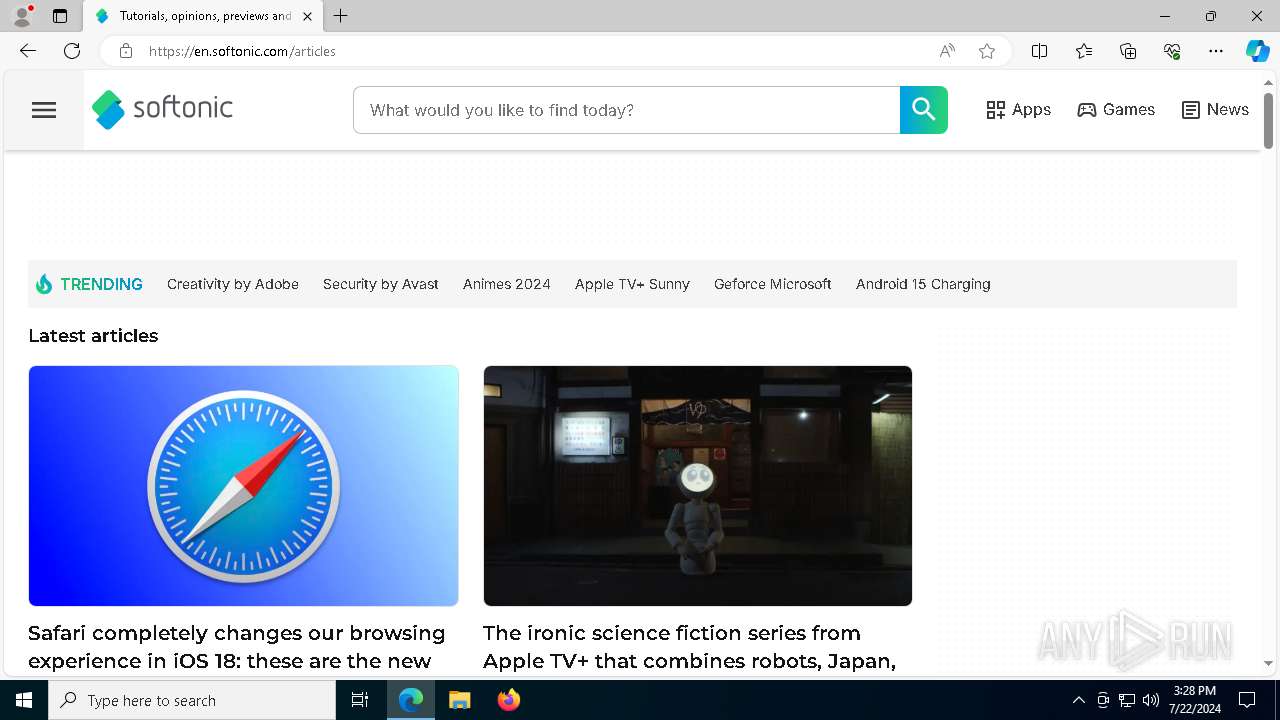The image size is (1280, 720).
Task: Refresh the page
Action: tap(72, 51)
